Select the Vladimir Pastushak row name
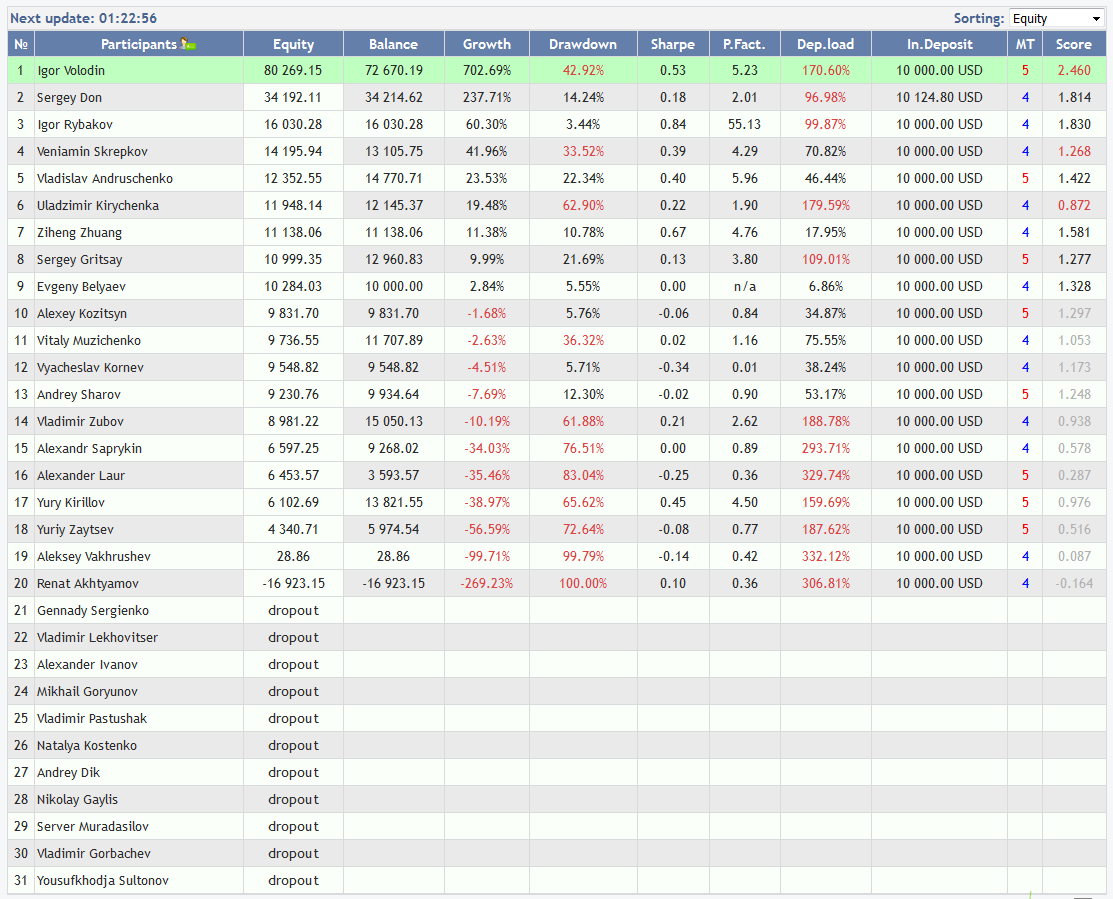Screen dimensions: 1113x899 point(92,717)
